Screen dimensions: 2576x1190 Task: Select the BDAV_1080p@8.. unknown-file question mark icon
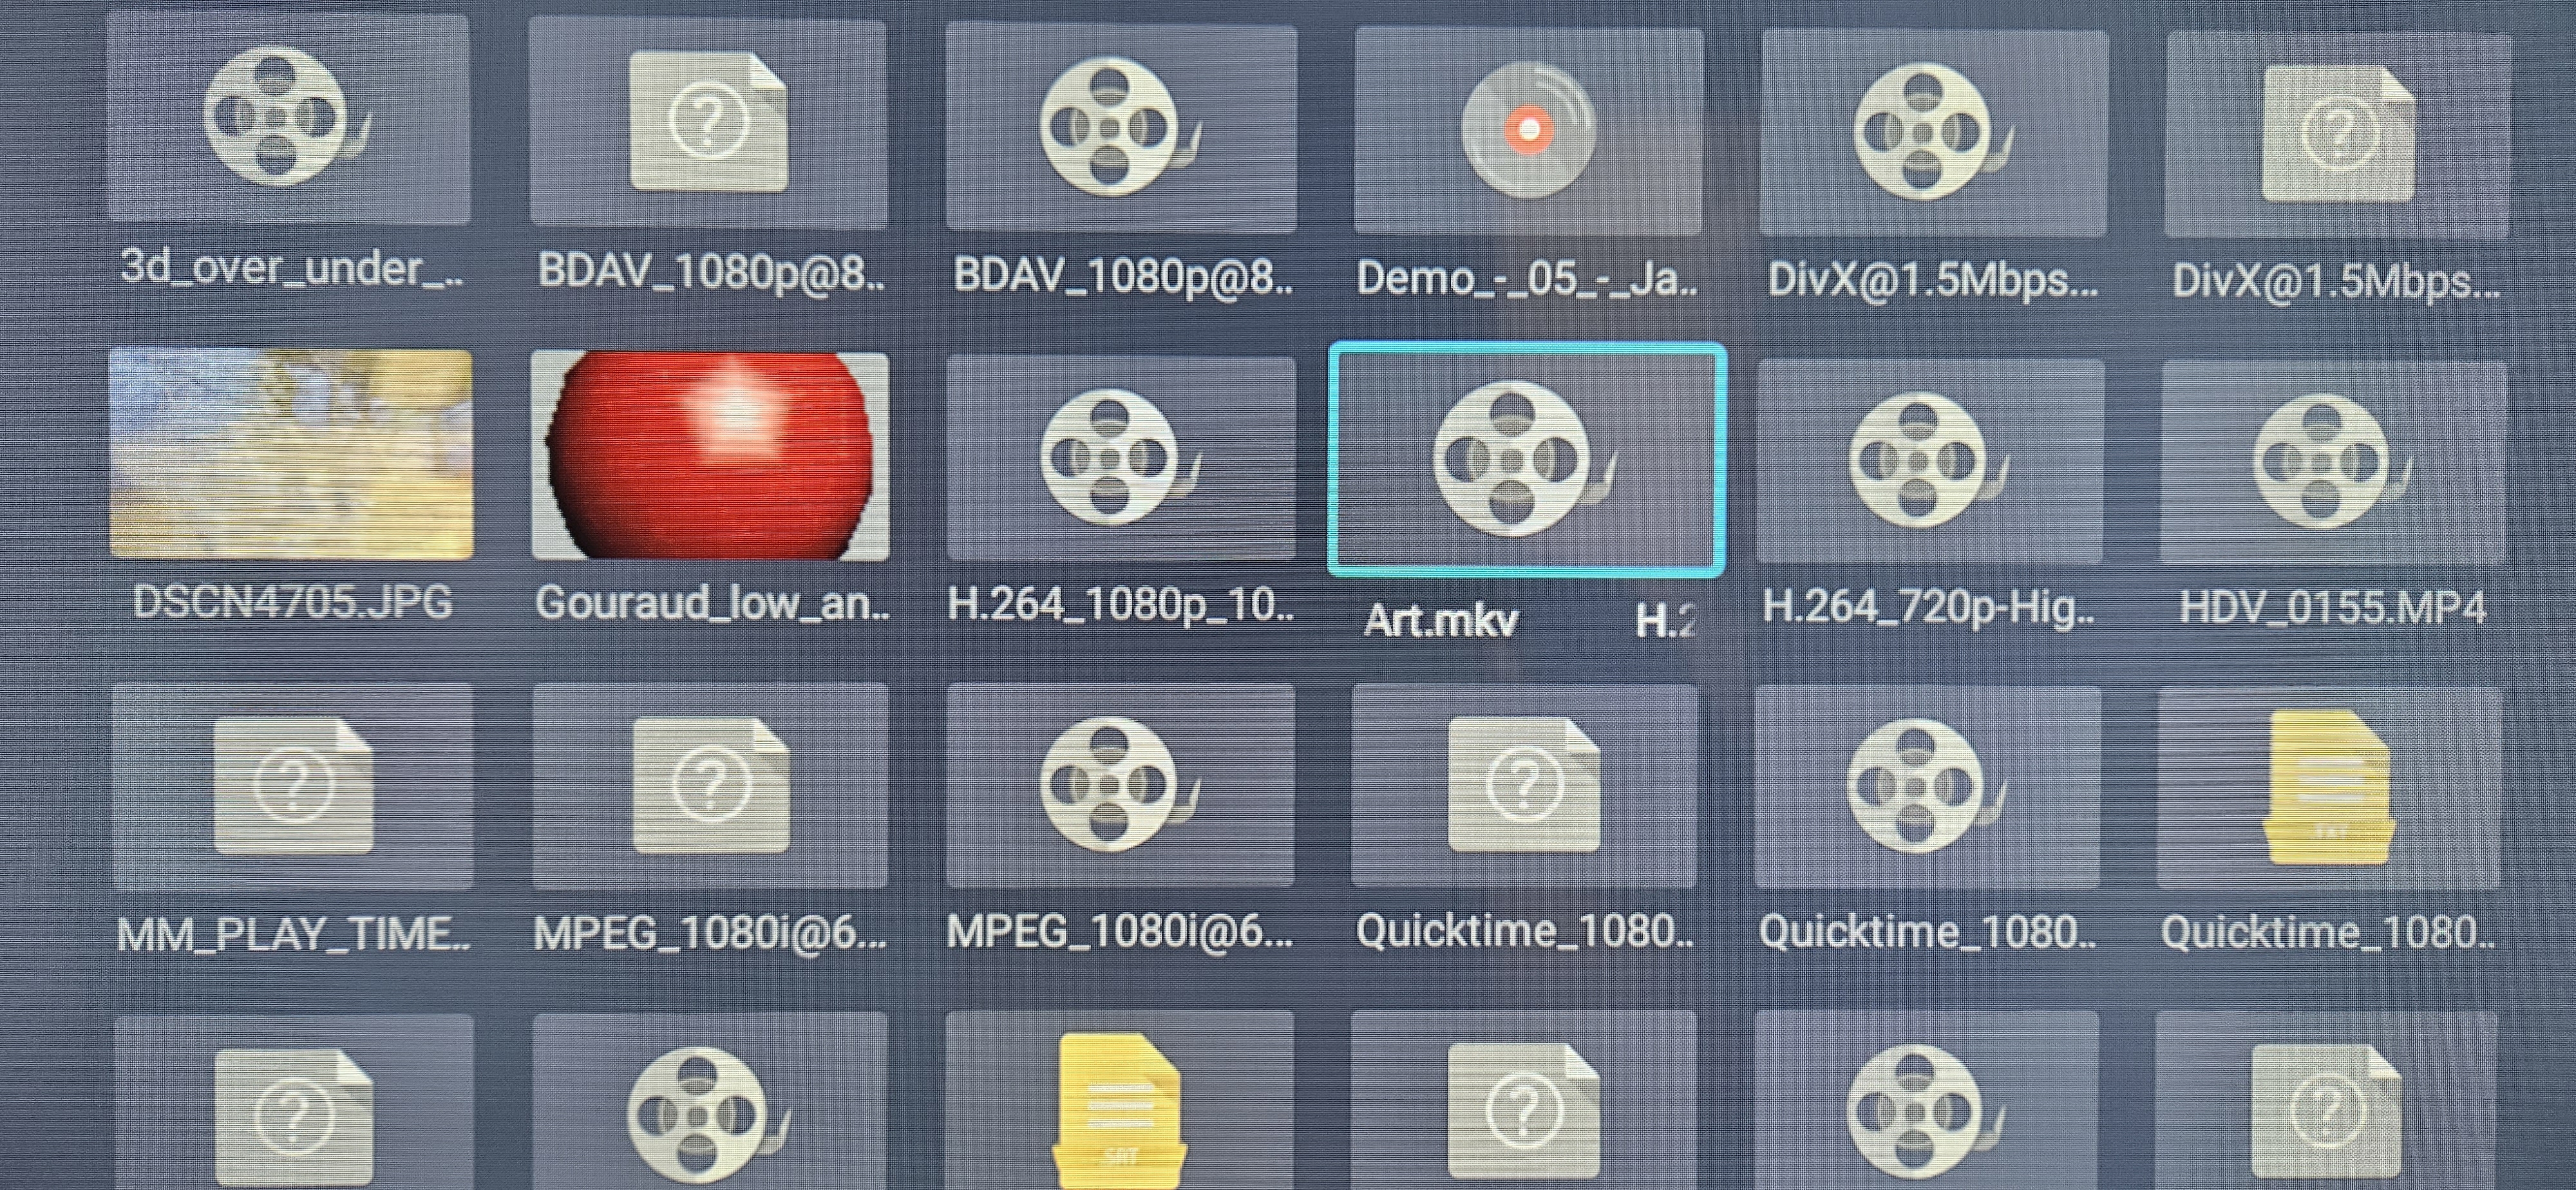[708, 122]
